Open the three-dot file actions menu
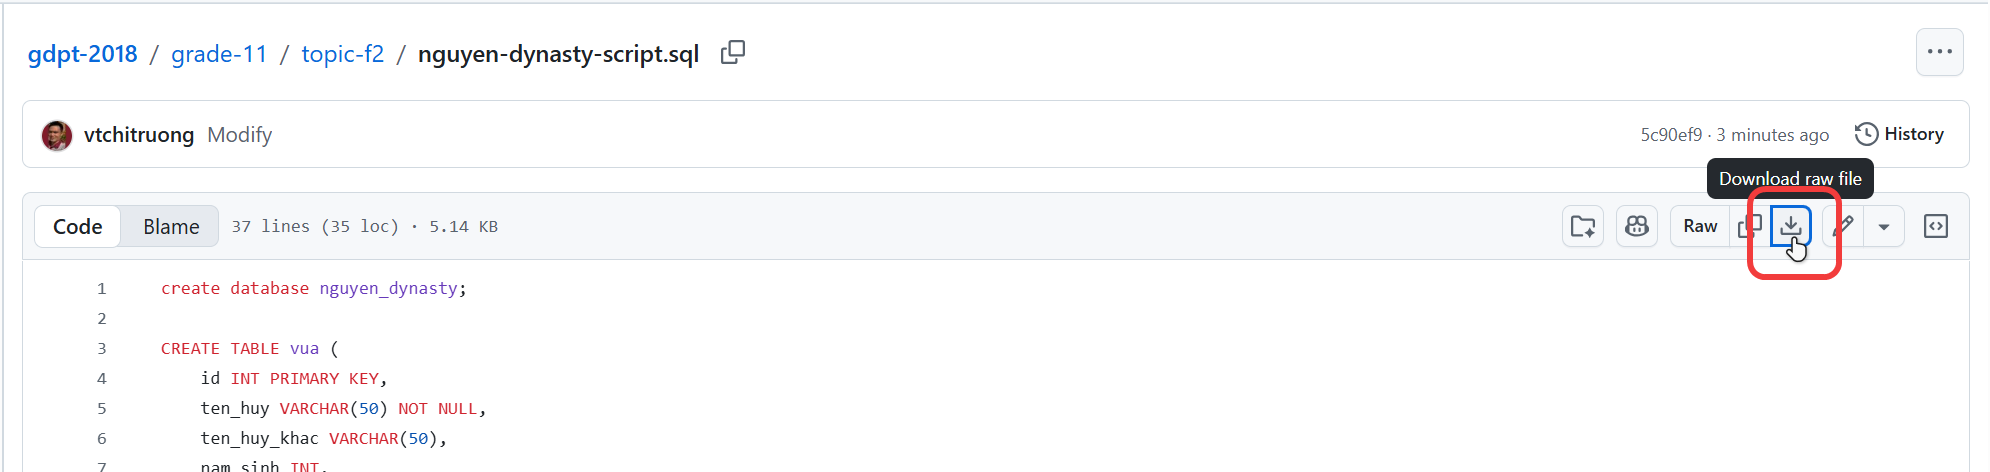 point(1939,52)
